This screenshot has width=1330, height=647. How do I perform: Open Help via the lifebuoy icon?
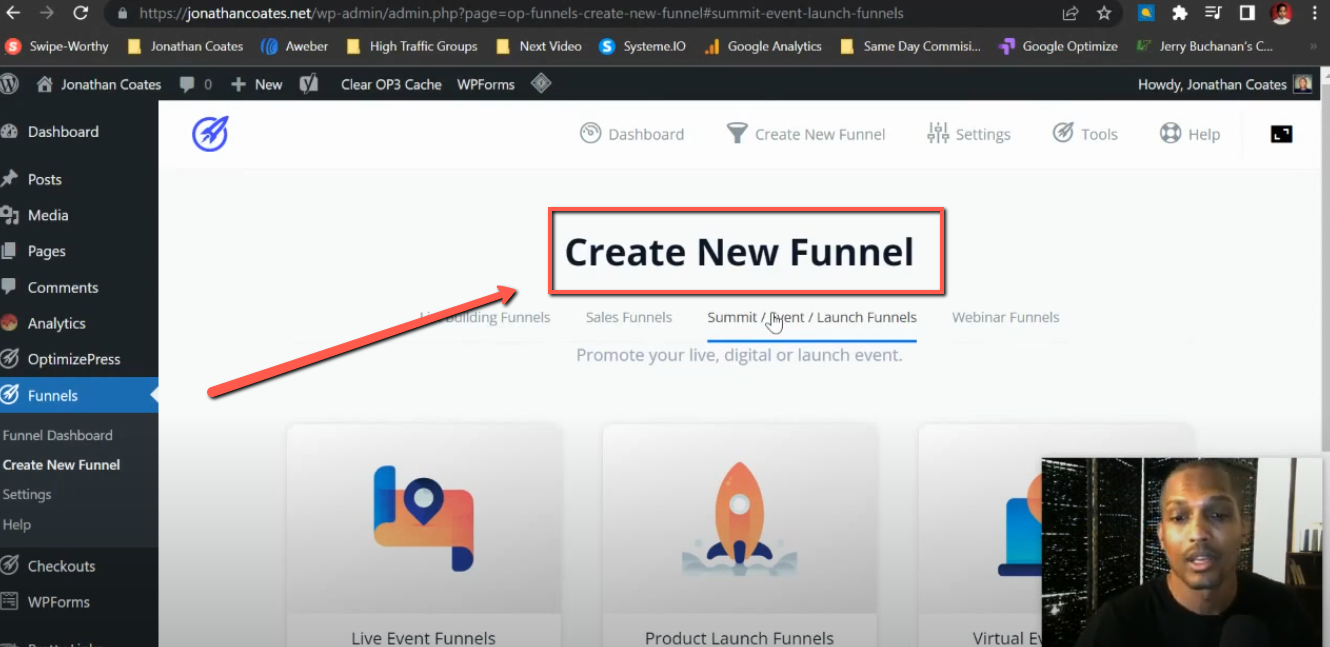1168,132
